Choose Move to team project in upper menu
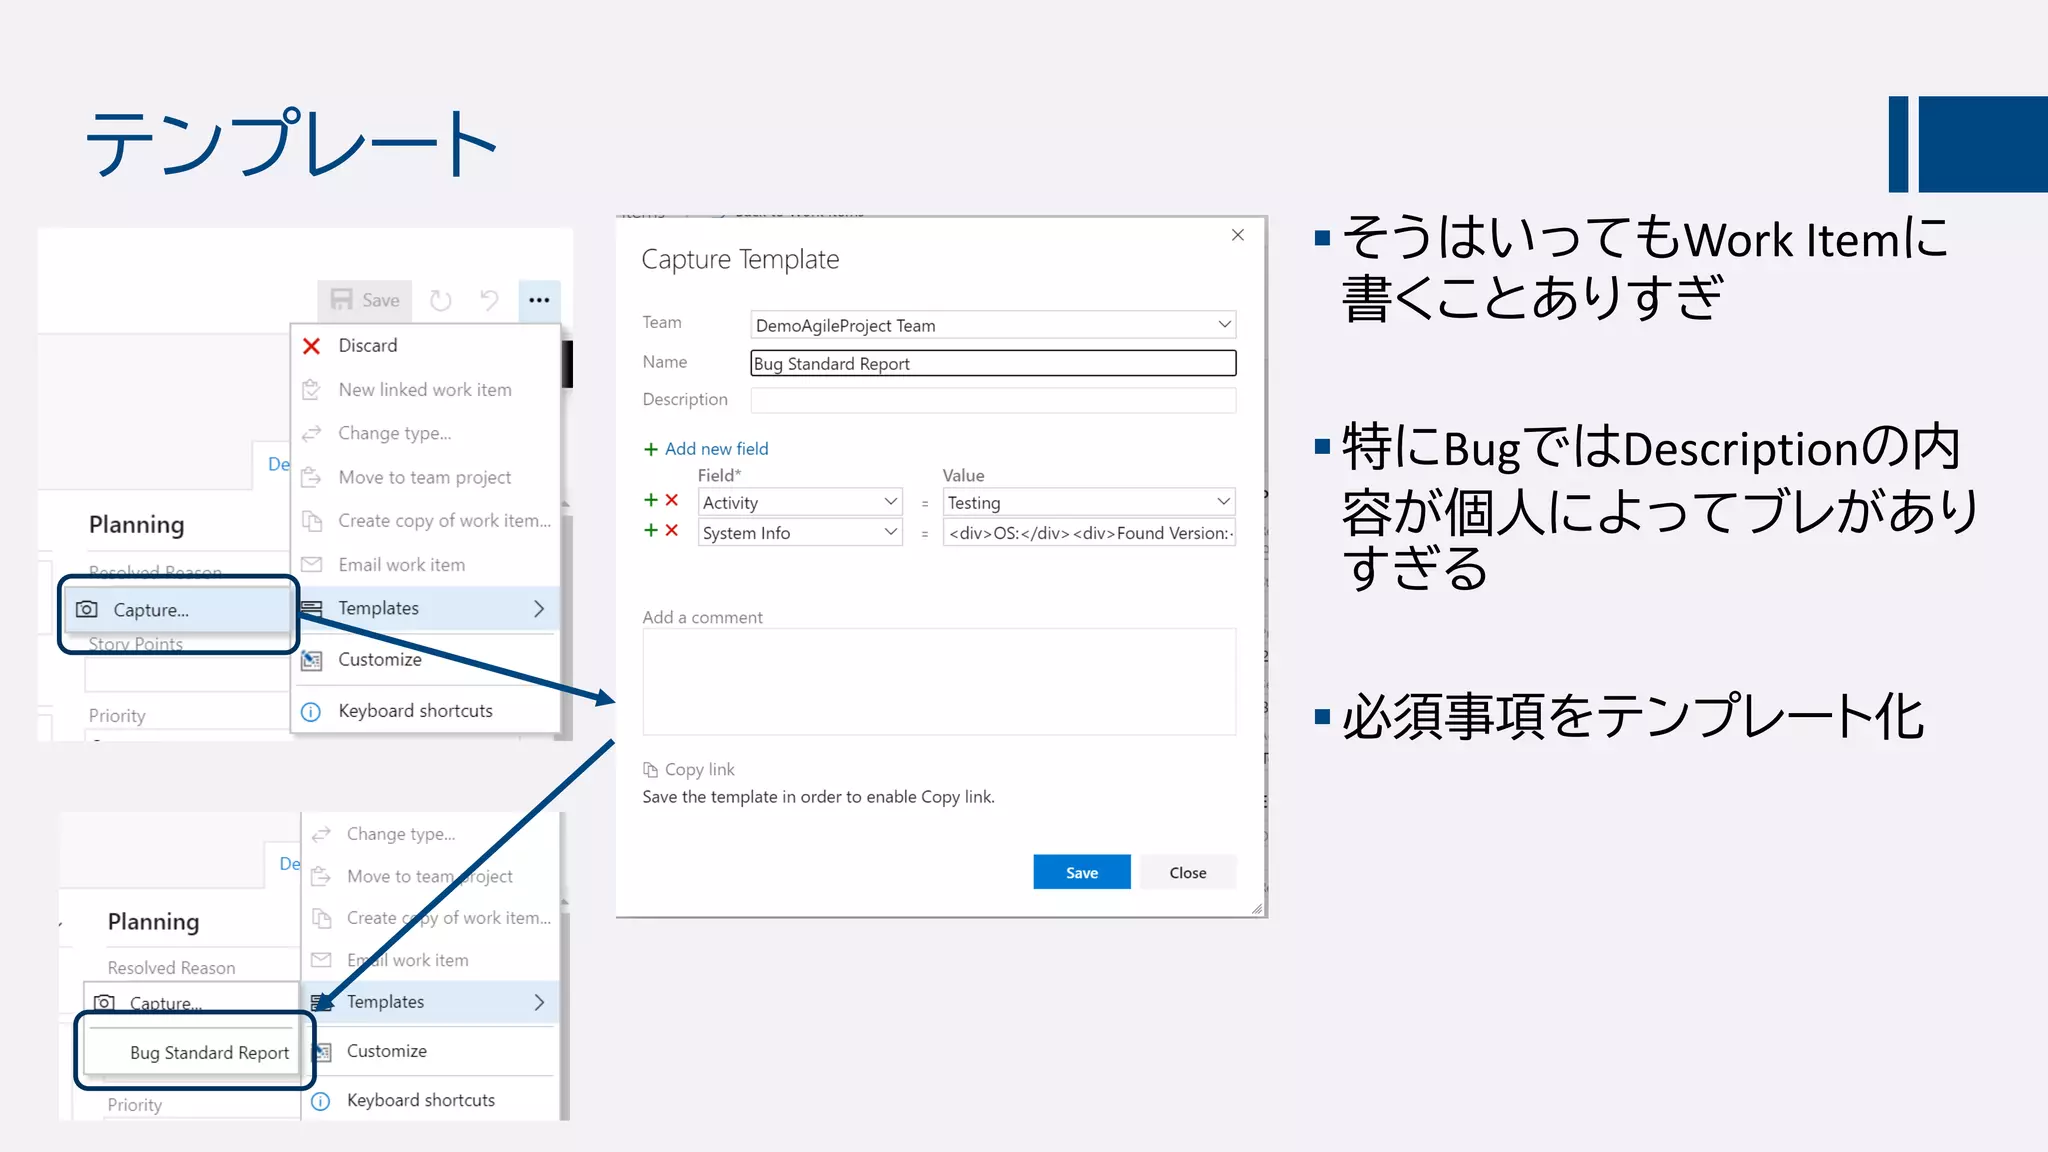The height and width of the screenshot is (1152, 2048). [425, 477]
